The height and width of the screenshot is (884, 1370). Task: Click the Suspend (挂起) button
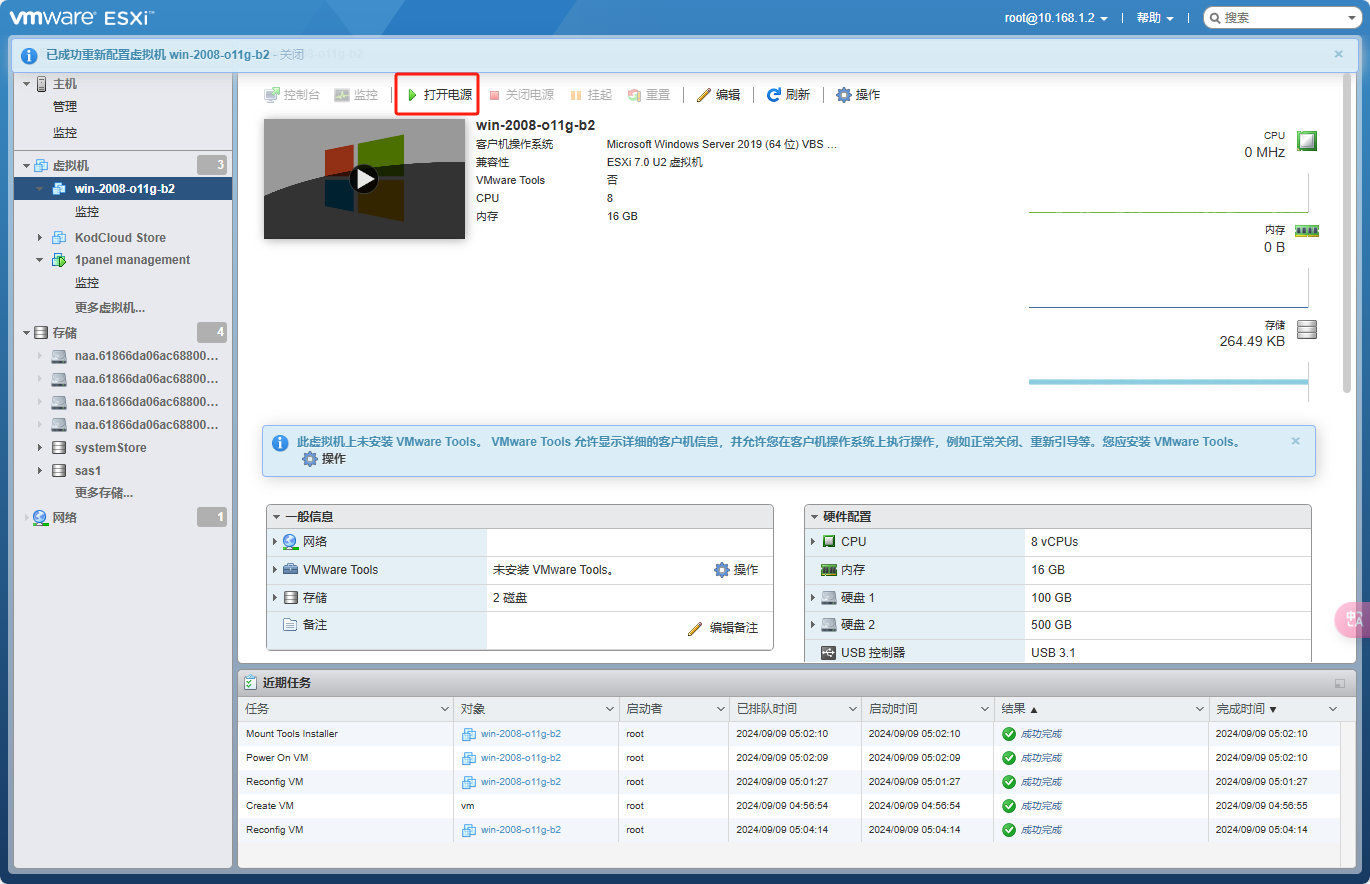point(590,95)
